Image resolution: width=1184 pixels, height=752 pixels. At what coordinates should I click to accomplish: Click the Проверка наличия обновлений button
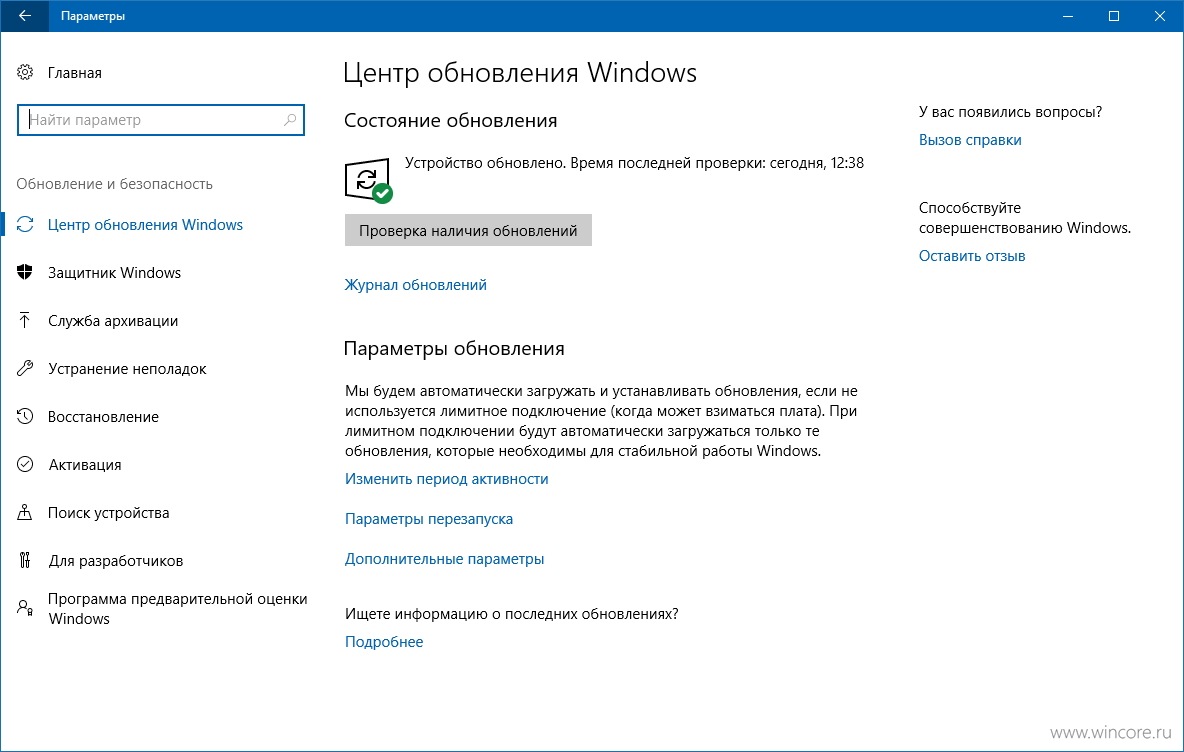click(x=468, y=230)
